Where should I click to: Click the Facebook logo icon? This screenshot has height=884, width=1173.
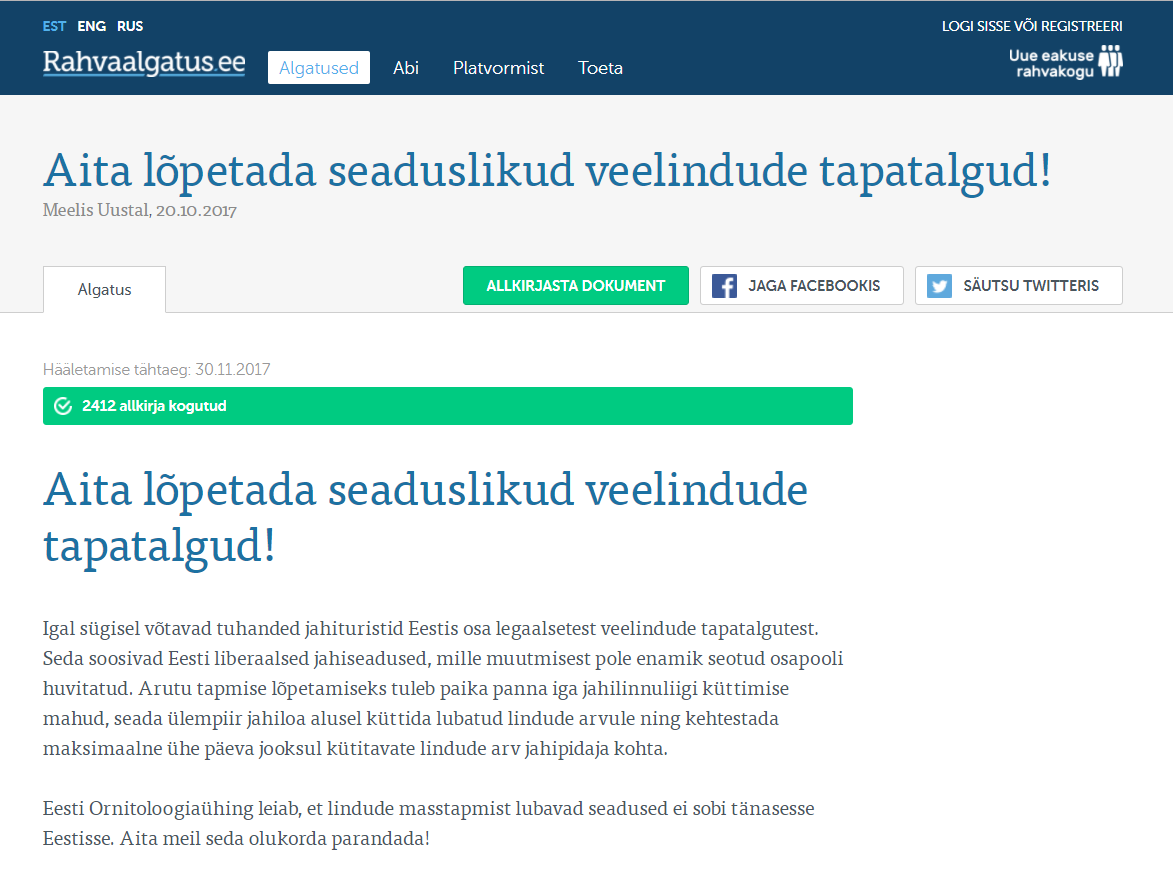pos(724,286)
